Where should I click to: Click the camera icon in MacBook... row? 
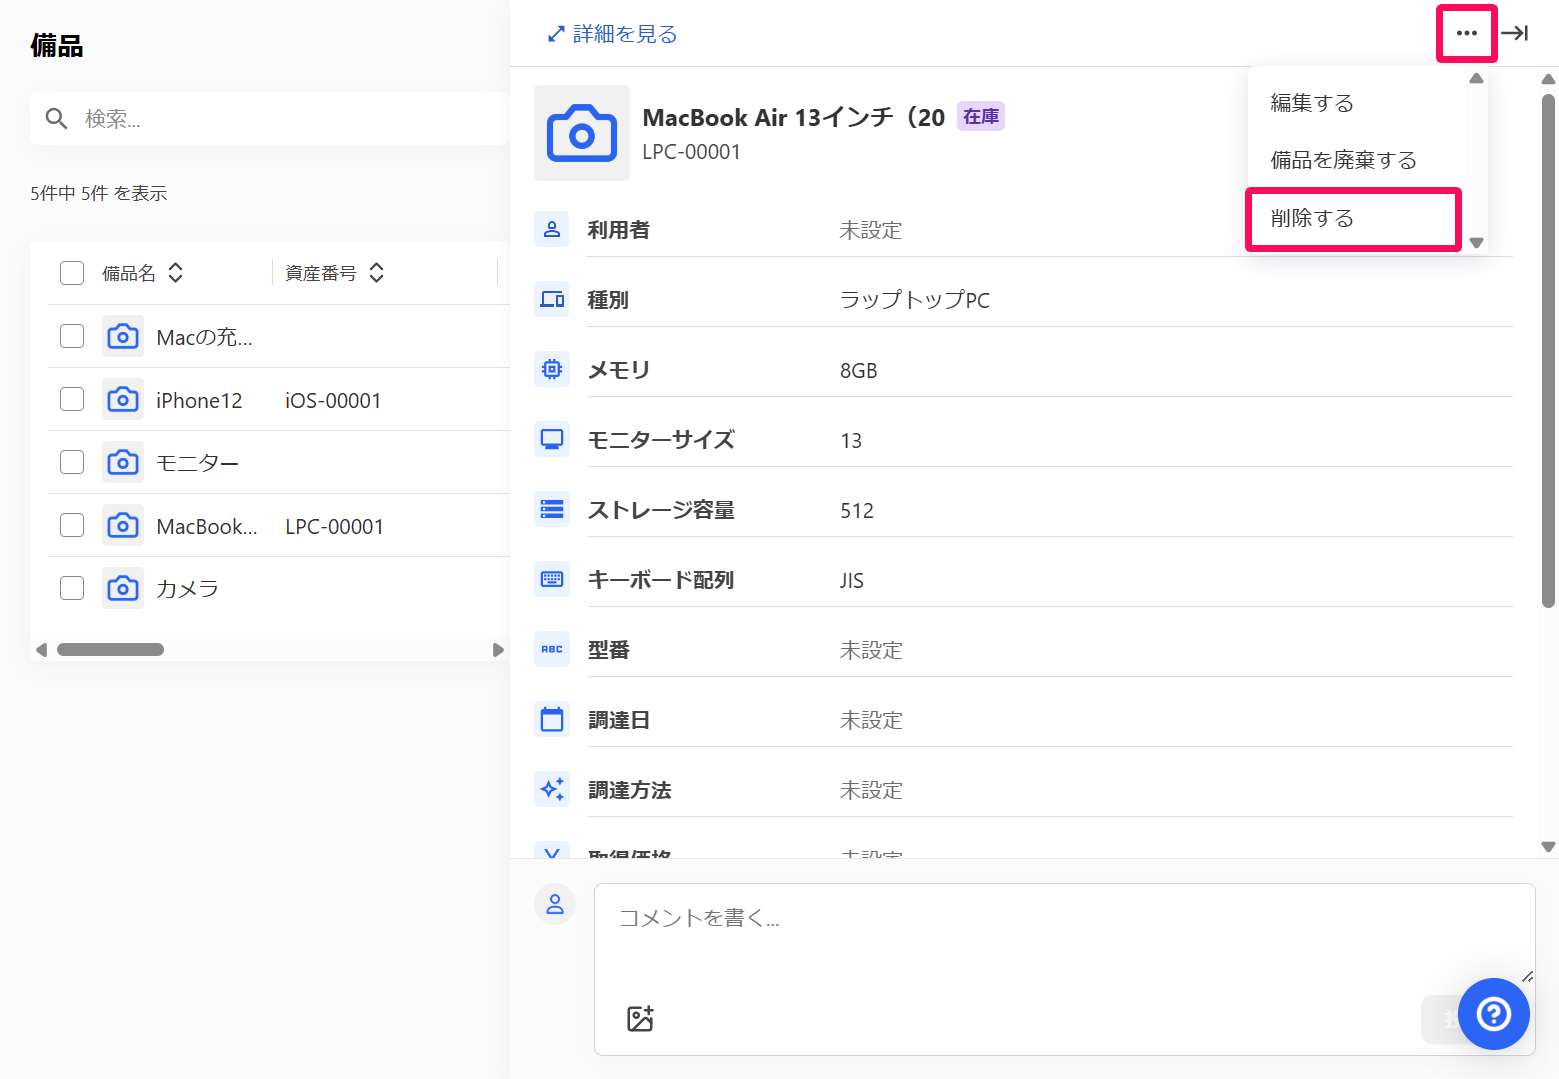click(x=123, y=525)
